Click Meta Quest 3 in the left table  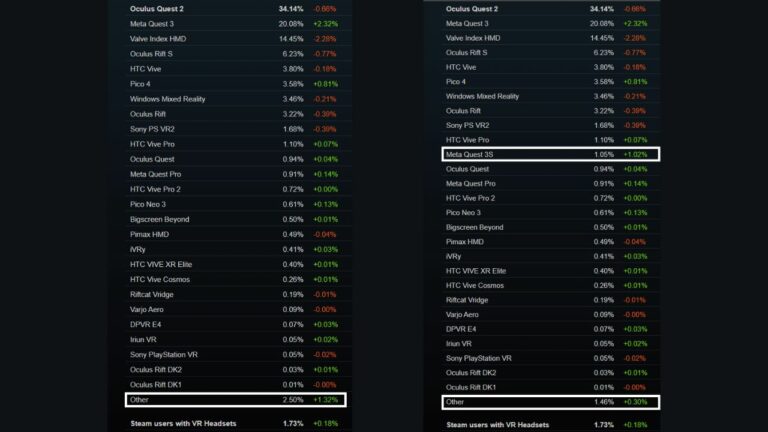click(154, 23)
